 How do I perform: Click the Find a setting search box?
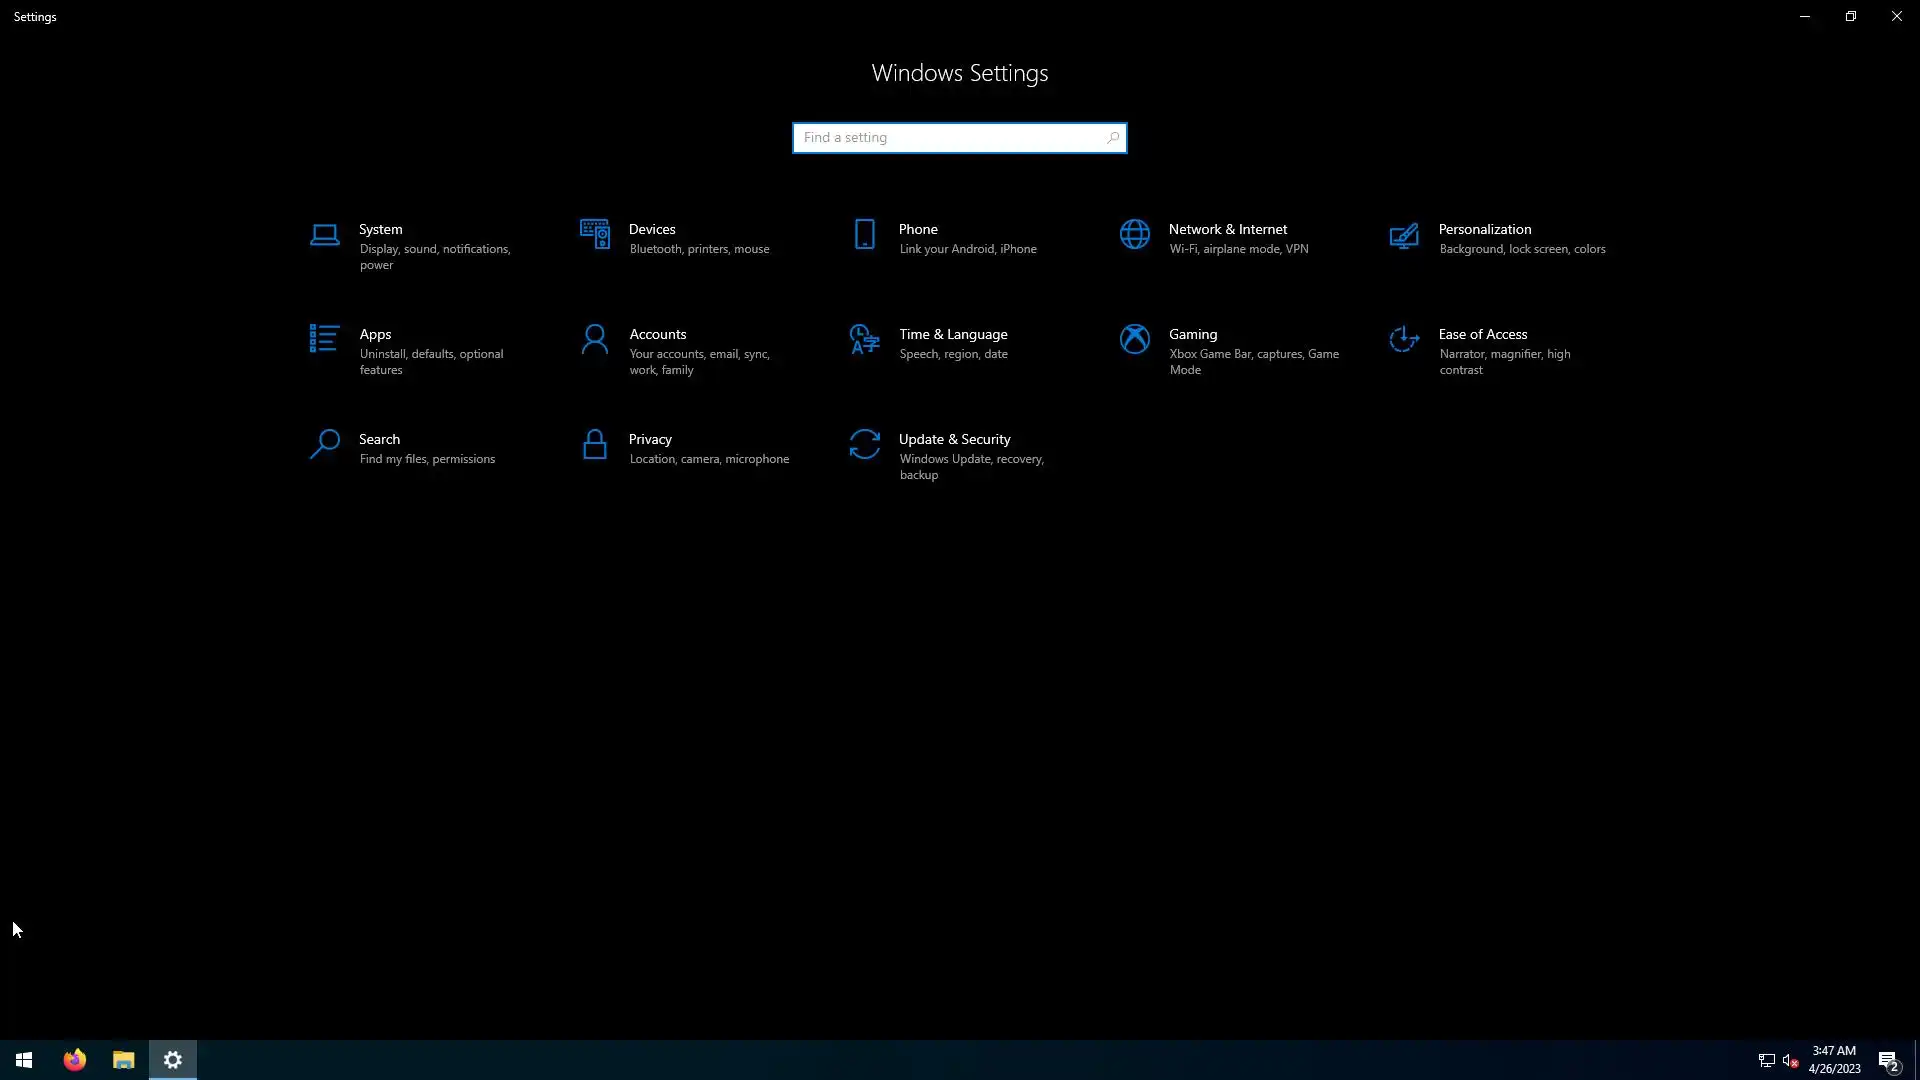[x=950, y=138]
